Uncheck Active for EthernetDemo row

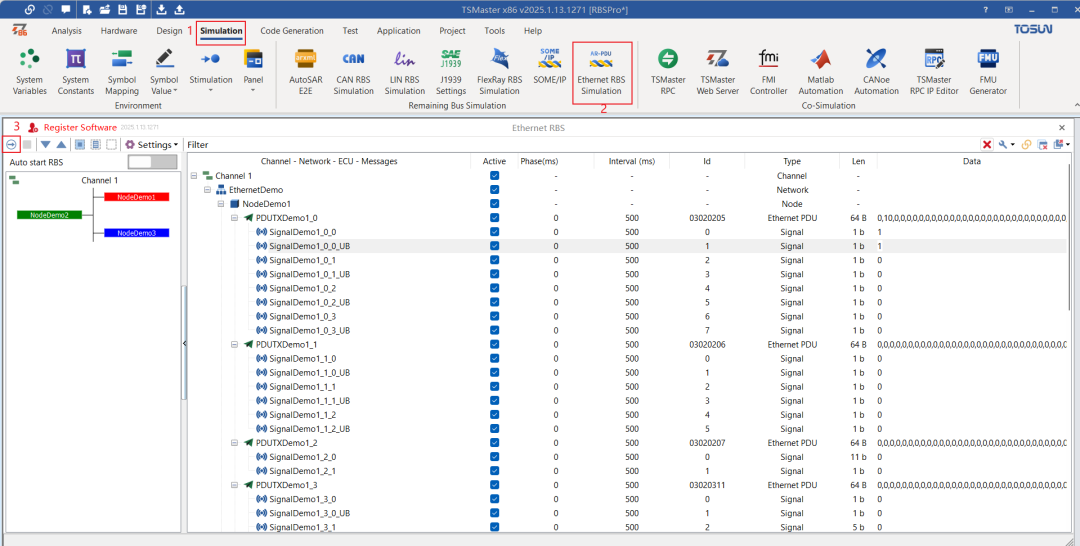click(x=494, y=189)
